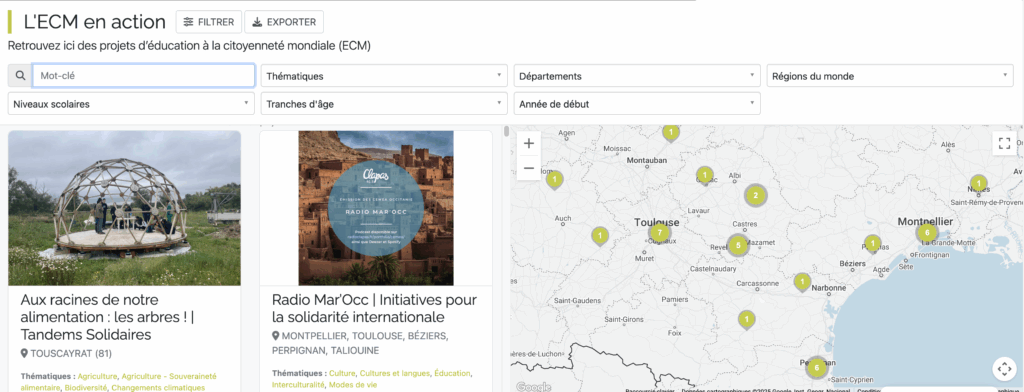The image size is (1024, 392).
Task: Expand the Départements dropdown
Action: tap(637, 76)
